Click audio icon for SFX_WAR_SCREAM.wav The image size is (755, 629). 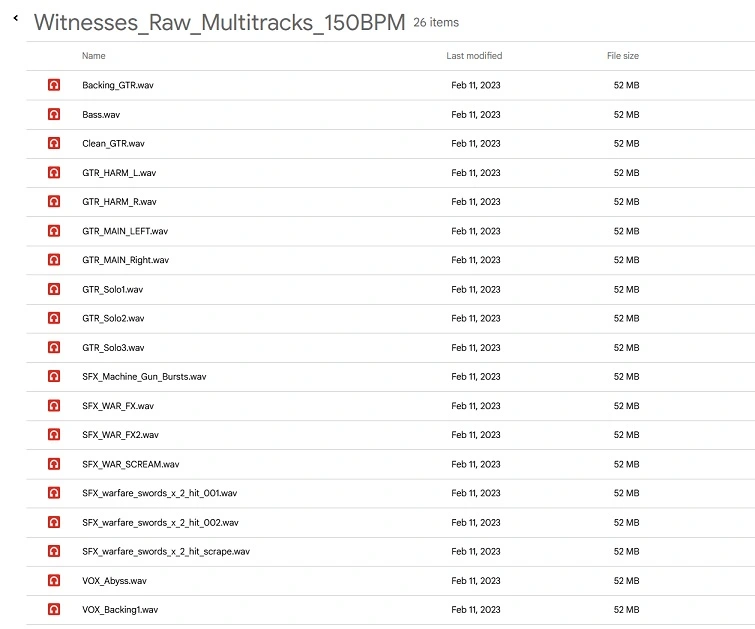[54, 464]
